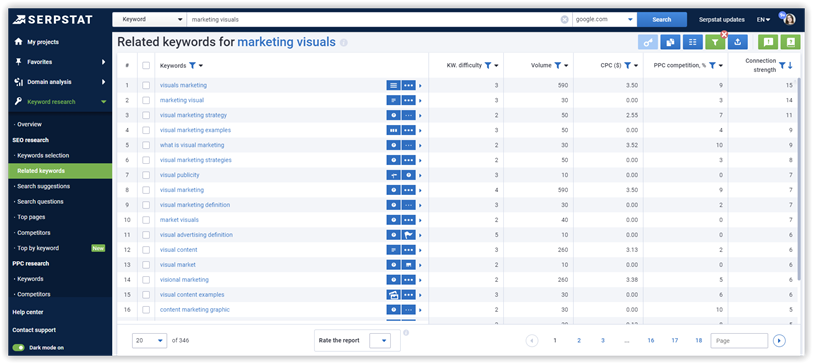This screenshot has height=364, width=813.
Task: Open the table columns settings icon
Action: point(693,43)
